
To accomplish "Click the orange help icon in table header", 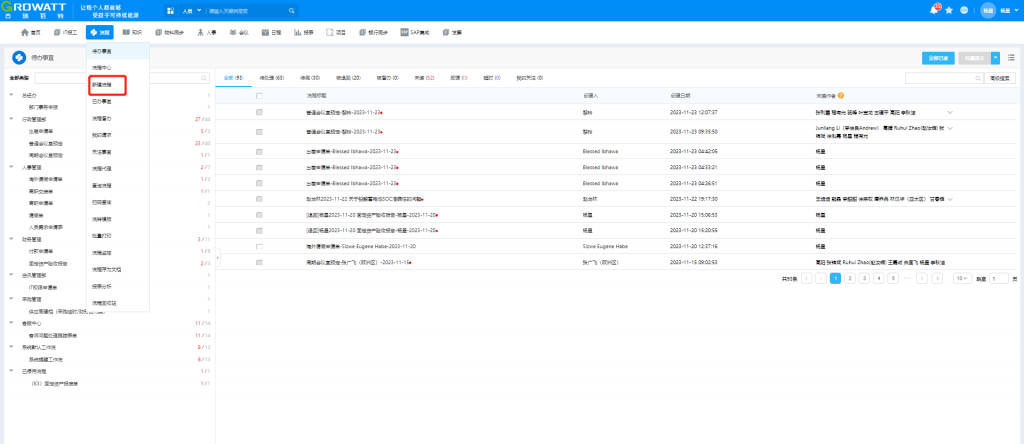I will click(840, 95).
